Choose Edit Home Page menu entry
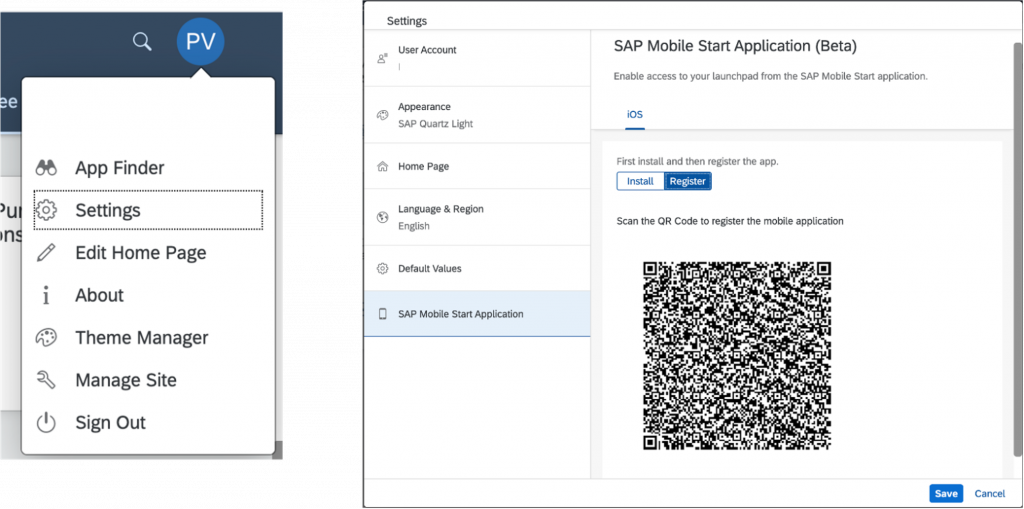1024x509 pixels. click(148, 253)
